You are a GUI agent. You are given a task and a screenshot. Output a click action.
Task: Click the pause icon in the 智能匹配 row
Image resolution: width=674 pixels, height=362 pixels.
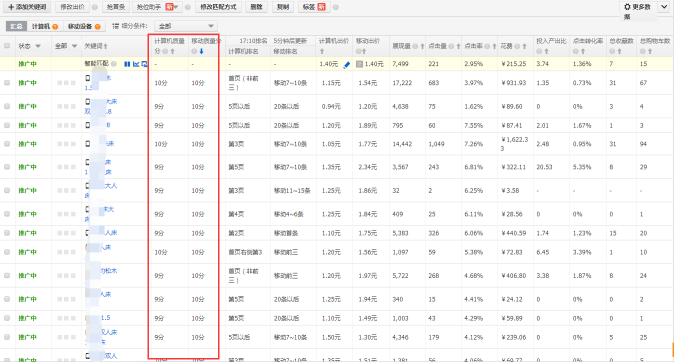coord(127,64)
